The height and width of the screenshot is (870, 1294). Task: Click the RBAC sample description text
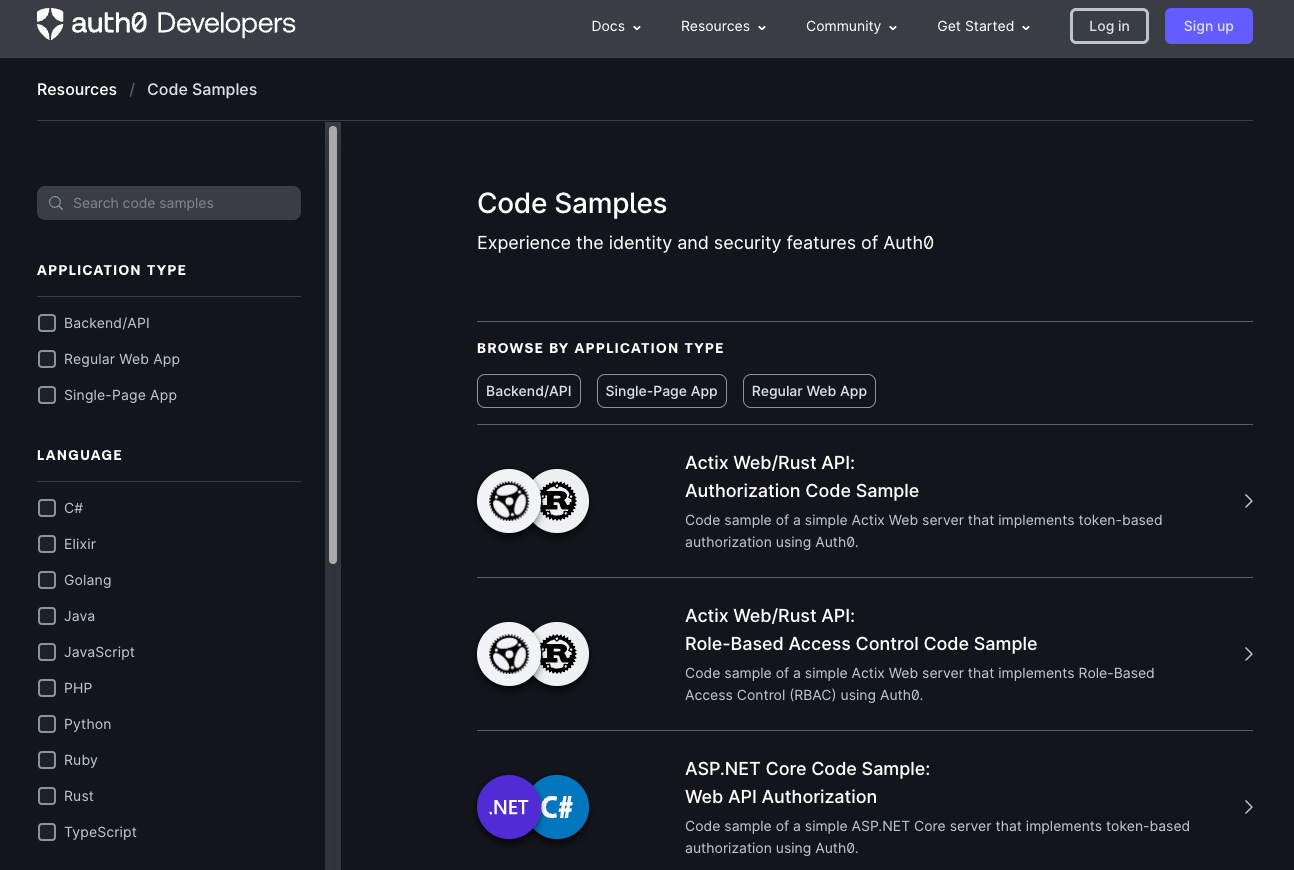coord(920,684)
